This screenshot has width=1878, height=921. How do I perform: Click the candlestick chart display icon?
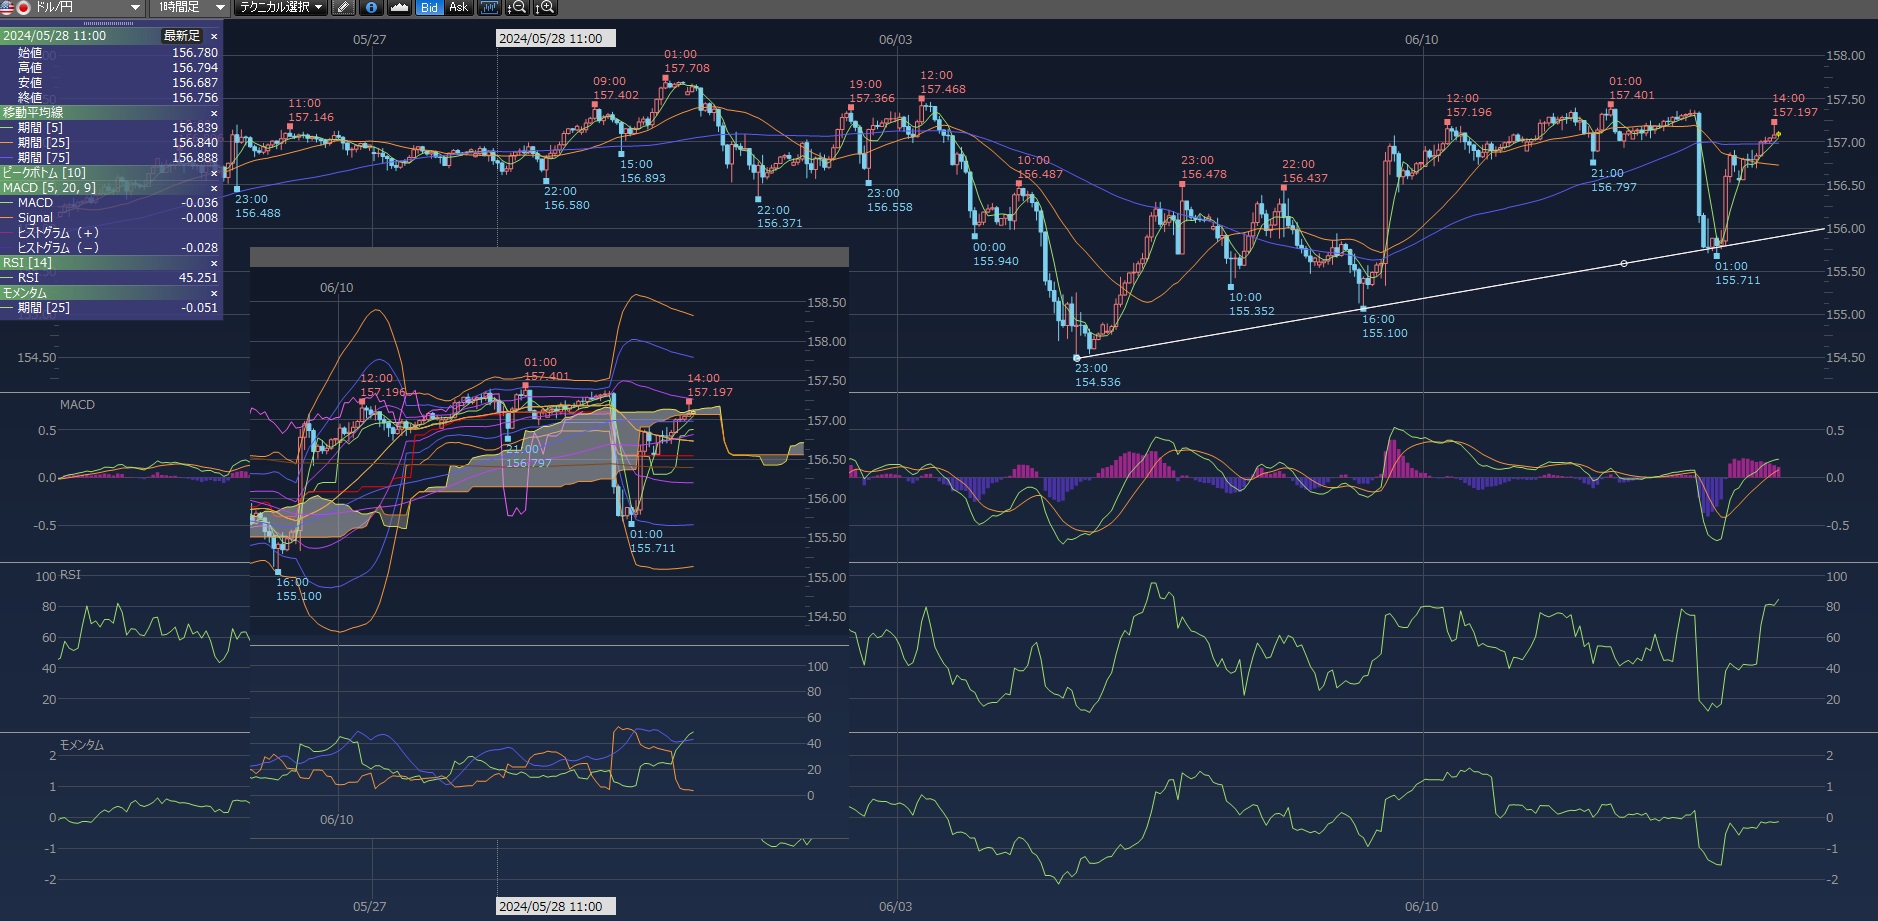489,8
